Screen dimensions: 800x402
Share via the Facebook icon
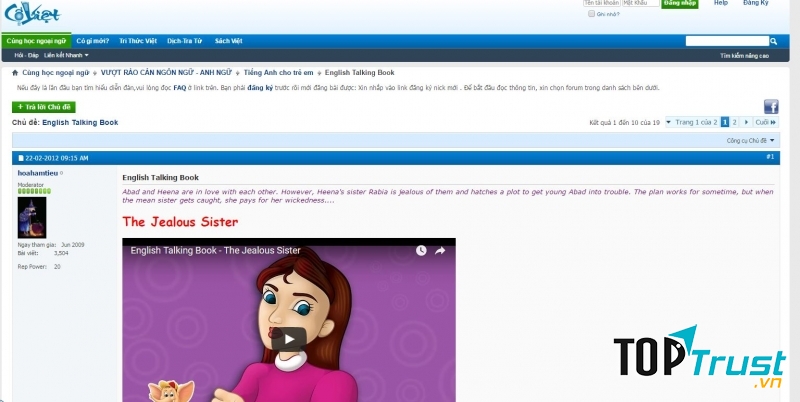click(x=771, y=107)
